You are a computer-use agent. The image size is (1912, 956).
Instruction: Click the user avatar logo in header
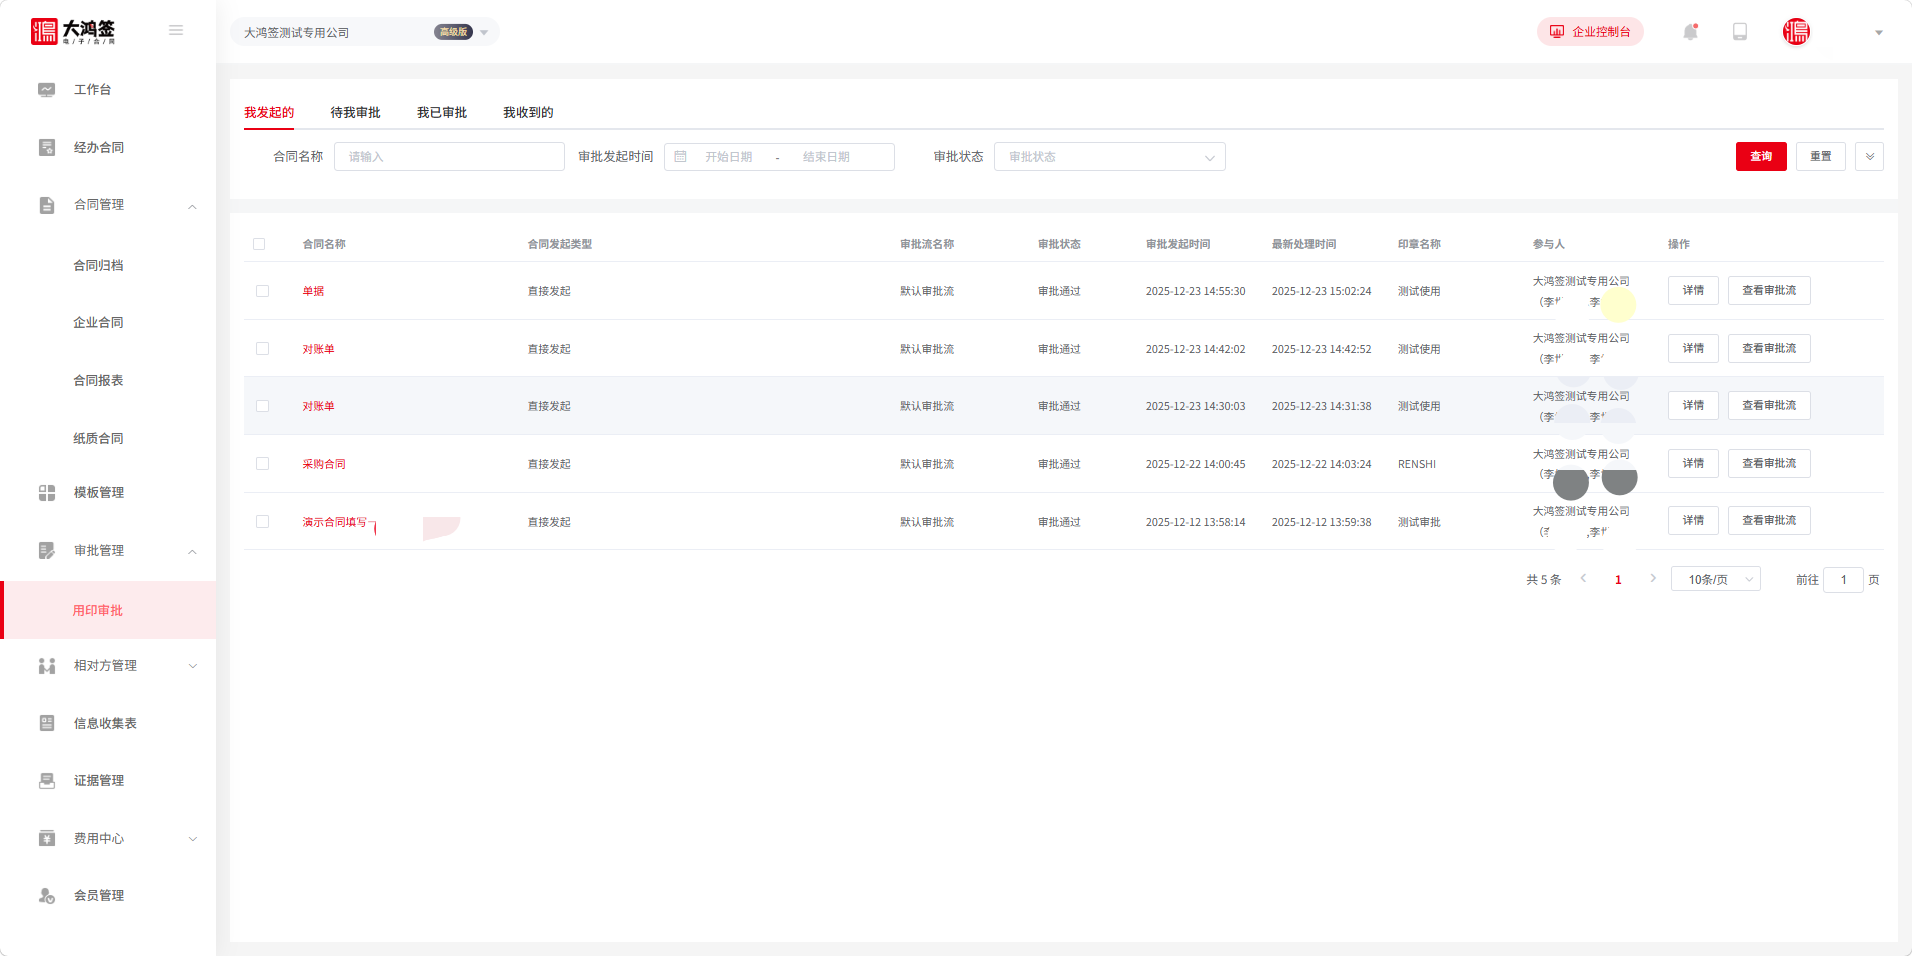point(1796,32)
